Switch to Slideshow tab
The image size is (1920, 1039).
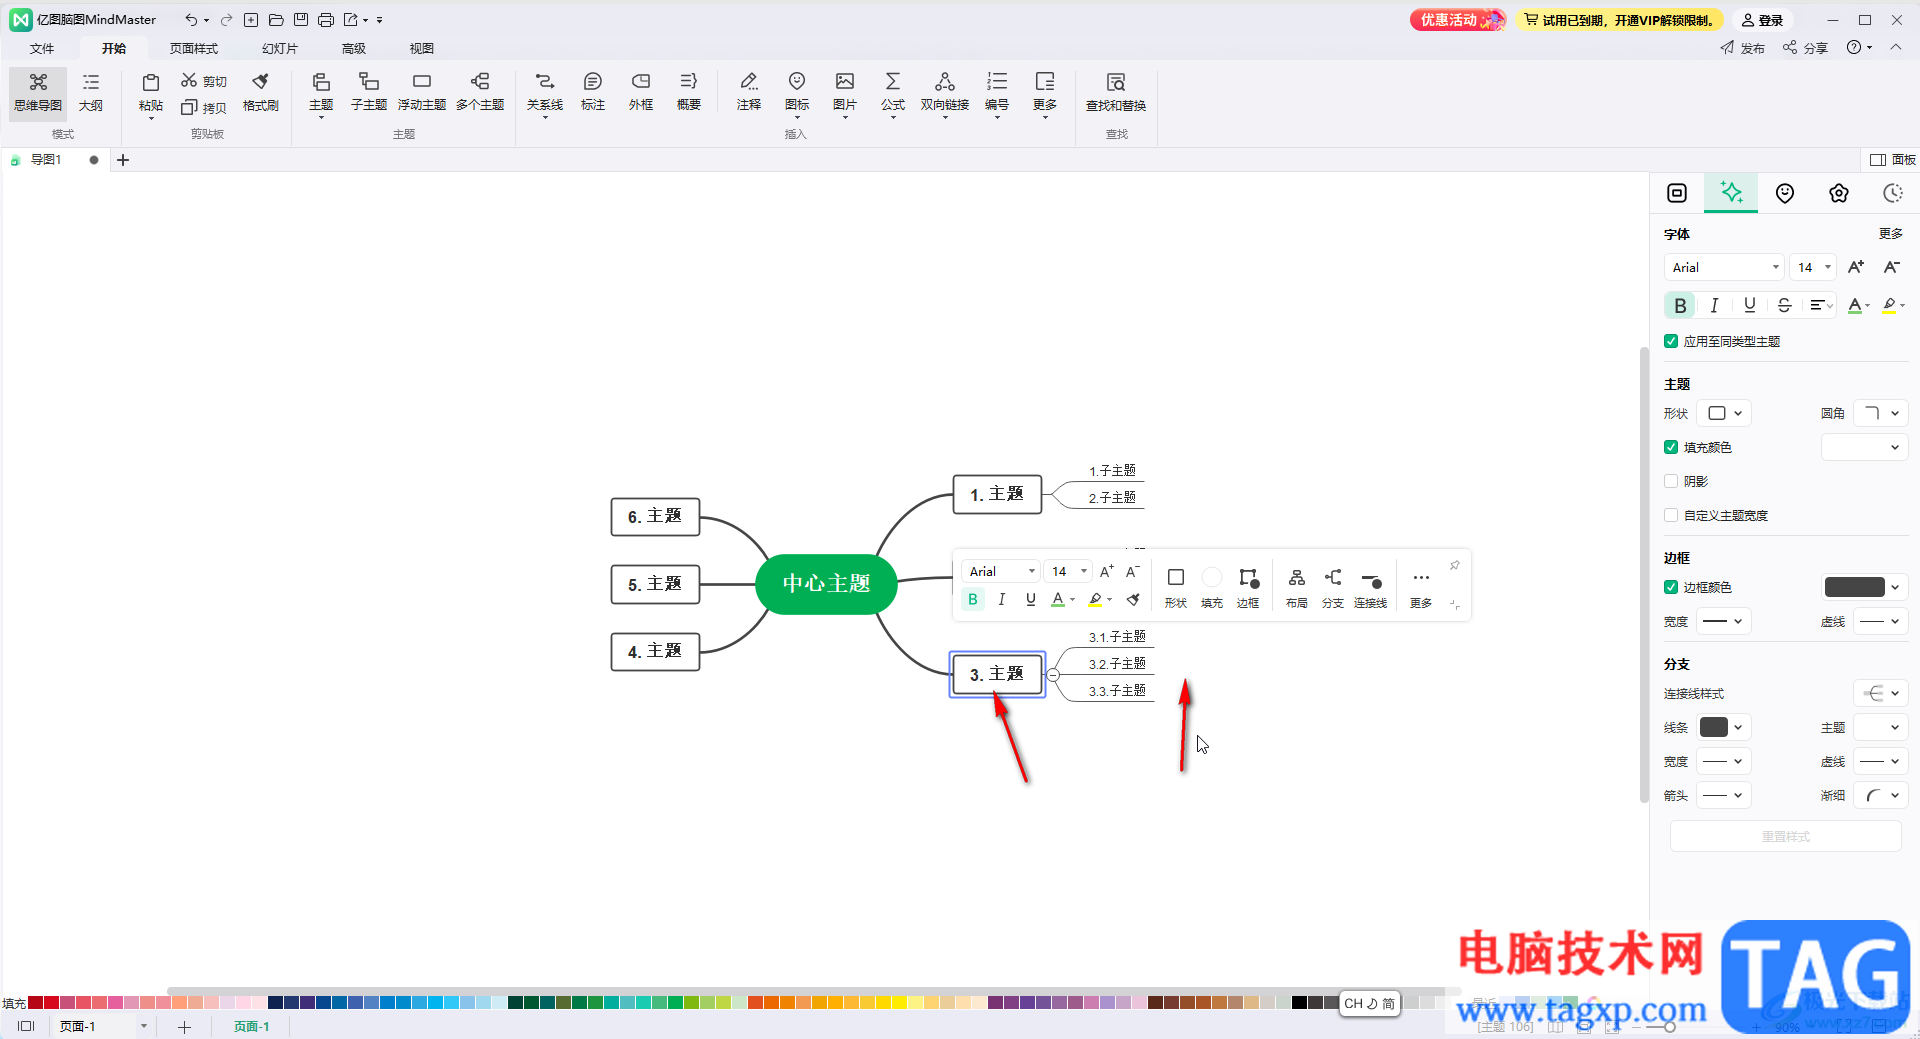coord(280,48)
